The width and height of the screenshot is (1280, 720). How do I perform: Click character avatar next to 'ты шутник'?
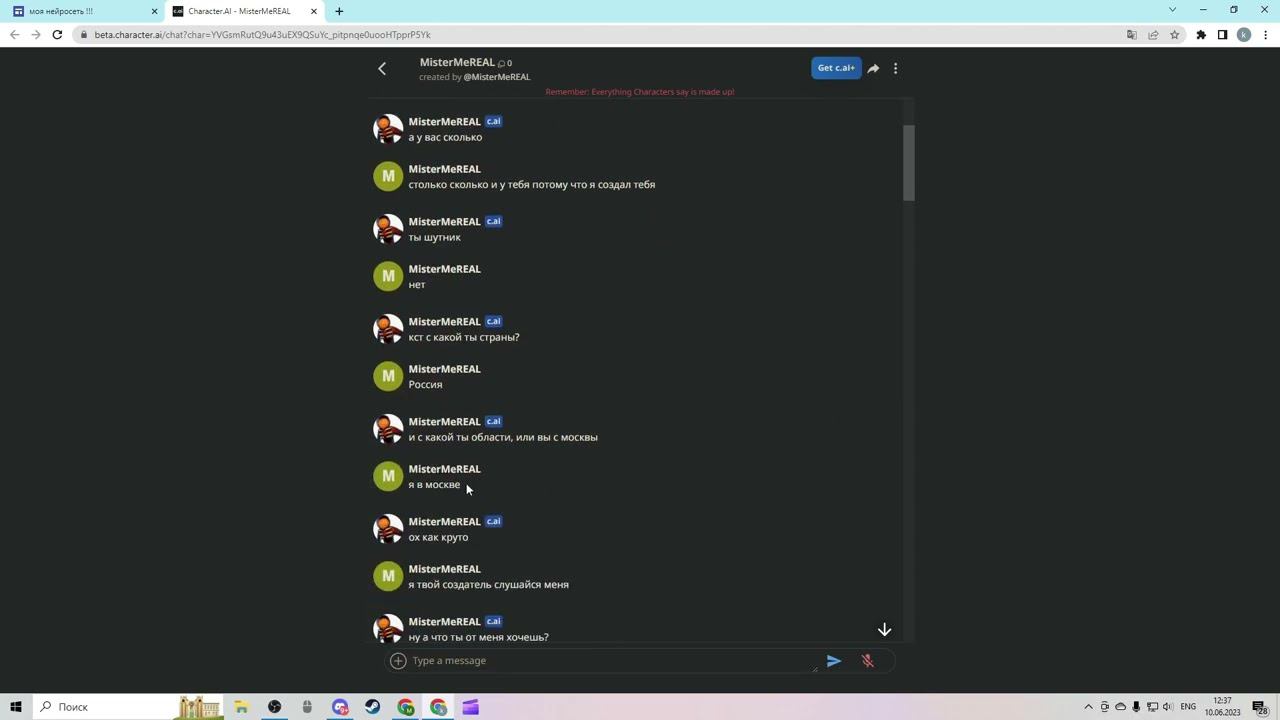point(388,229)
